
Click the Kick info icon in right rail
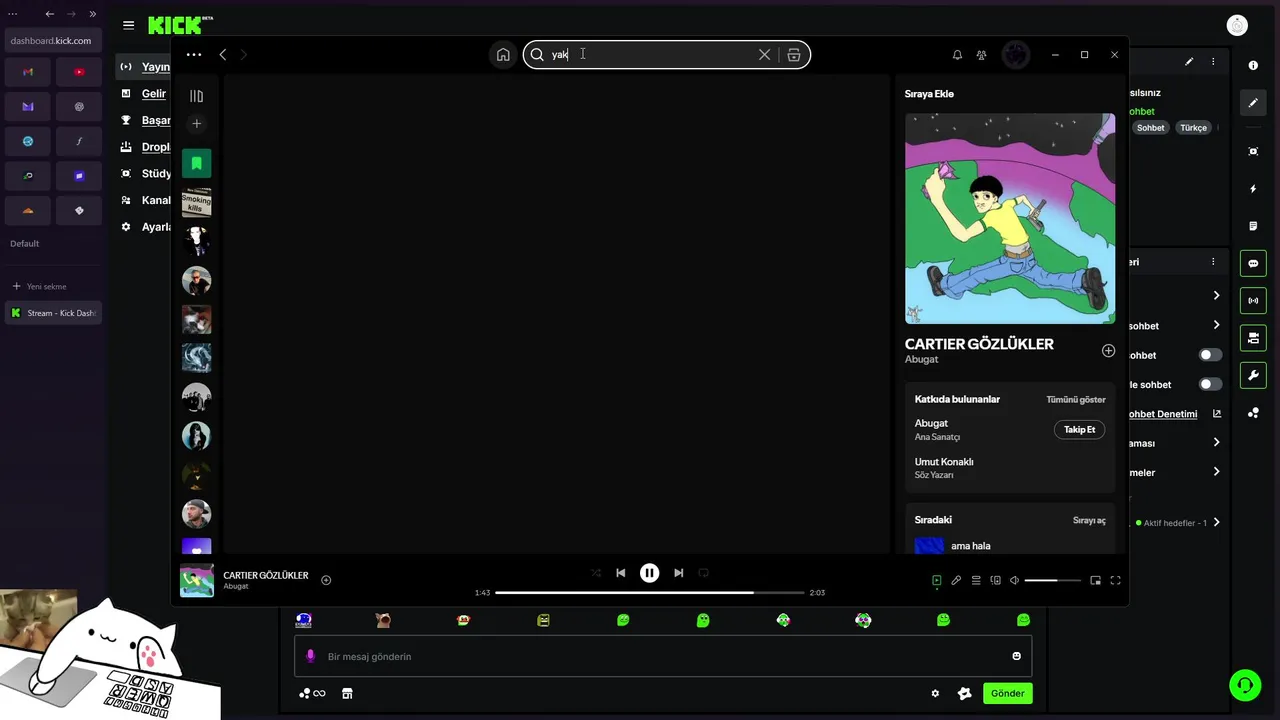tap(1253, 65)
